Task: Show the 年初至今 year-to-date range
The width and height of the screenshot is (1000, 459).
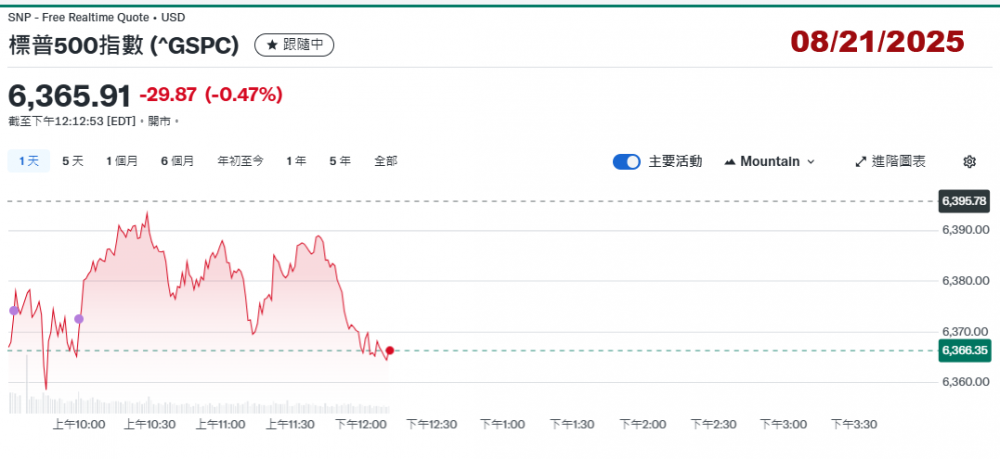Action: pos(240,161)
